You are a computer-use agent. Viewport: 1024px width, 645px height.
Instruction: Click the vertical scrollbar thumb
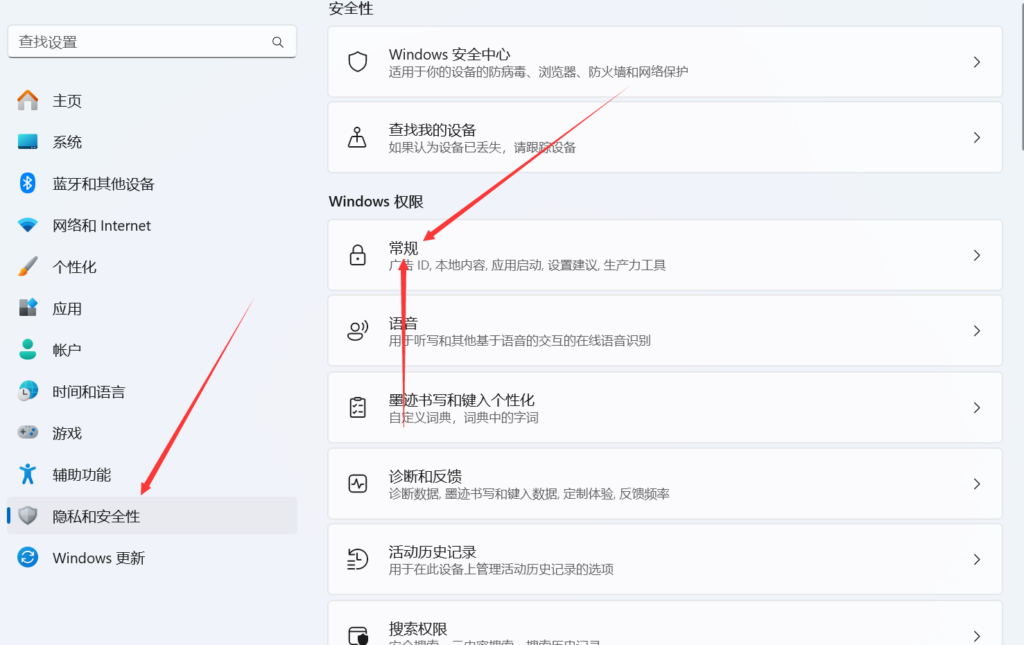[x=1022, y=75]
